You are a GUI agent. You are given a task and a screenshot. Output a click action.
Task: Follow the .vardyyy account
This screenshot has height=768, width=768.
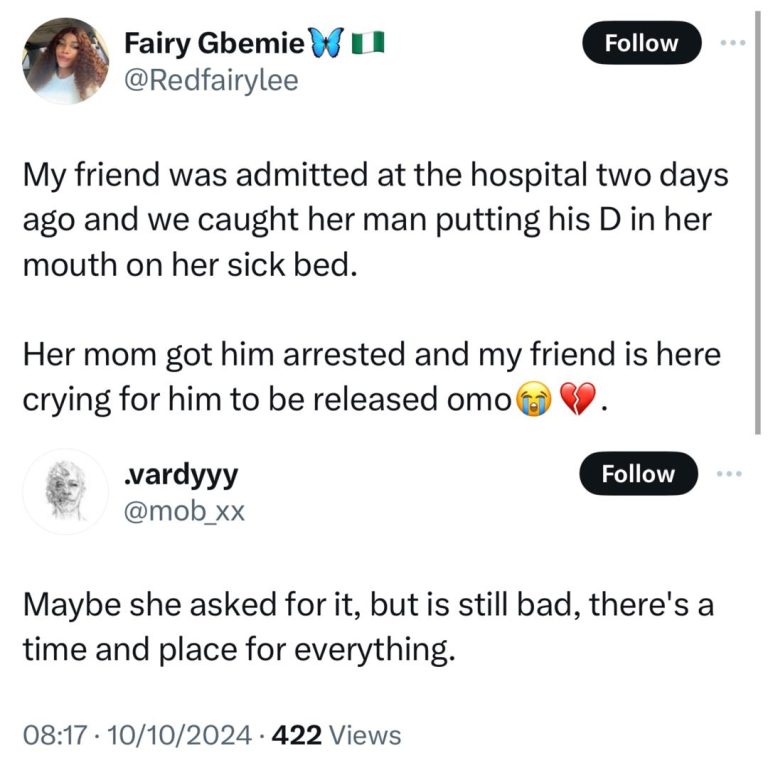(640, 475)
